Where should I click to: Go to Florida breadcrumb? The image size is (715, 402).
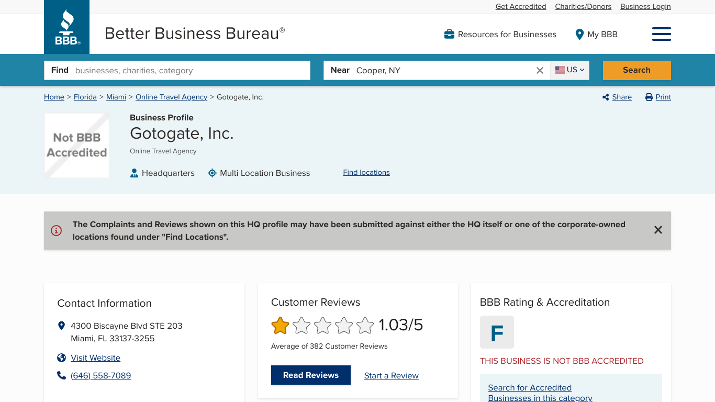click(85, 97)
